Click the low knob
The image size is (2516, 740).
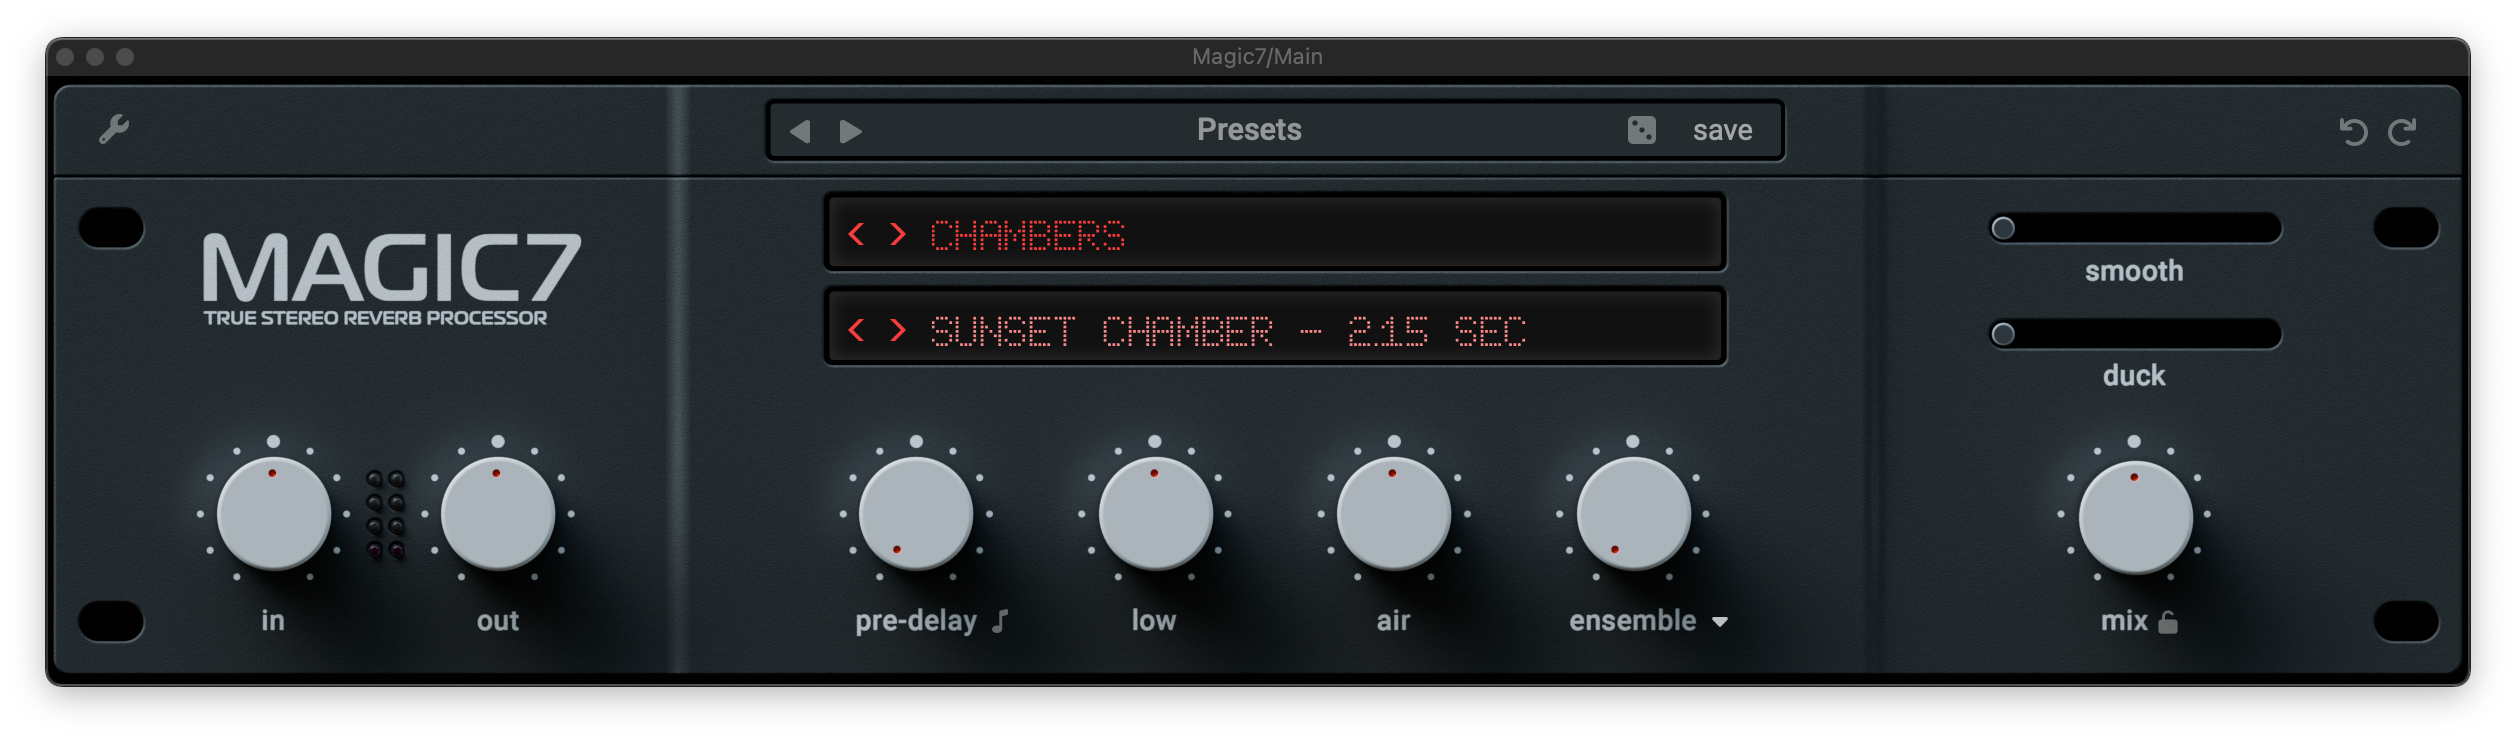(1155, 514)
